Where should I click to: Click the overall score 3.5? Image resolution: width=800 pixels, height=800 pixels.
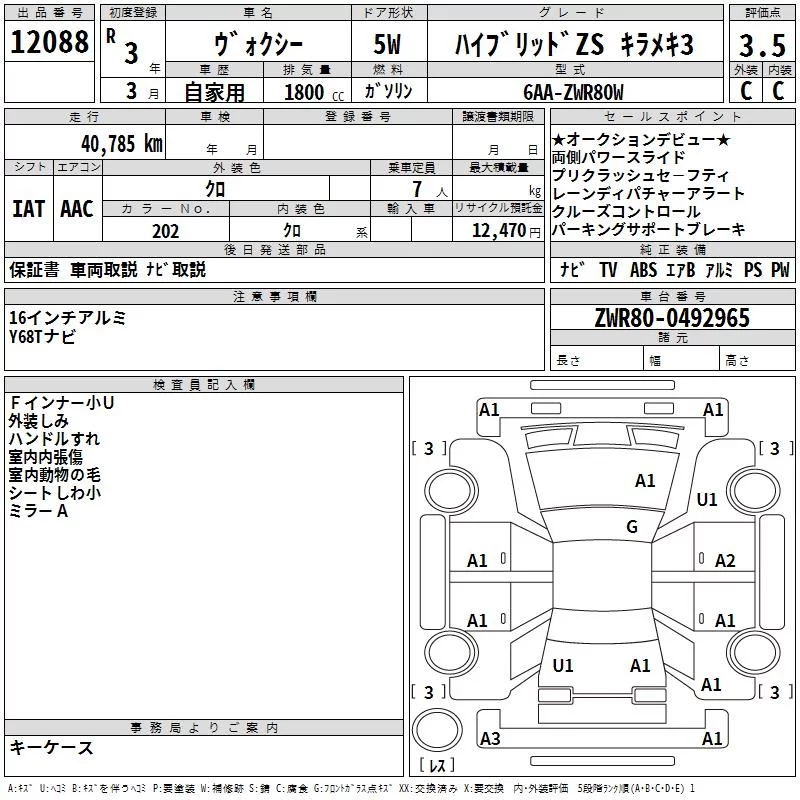pyautogui.click(x=762, y=45)
